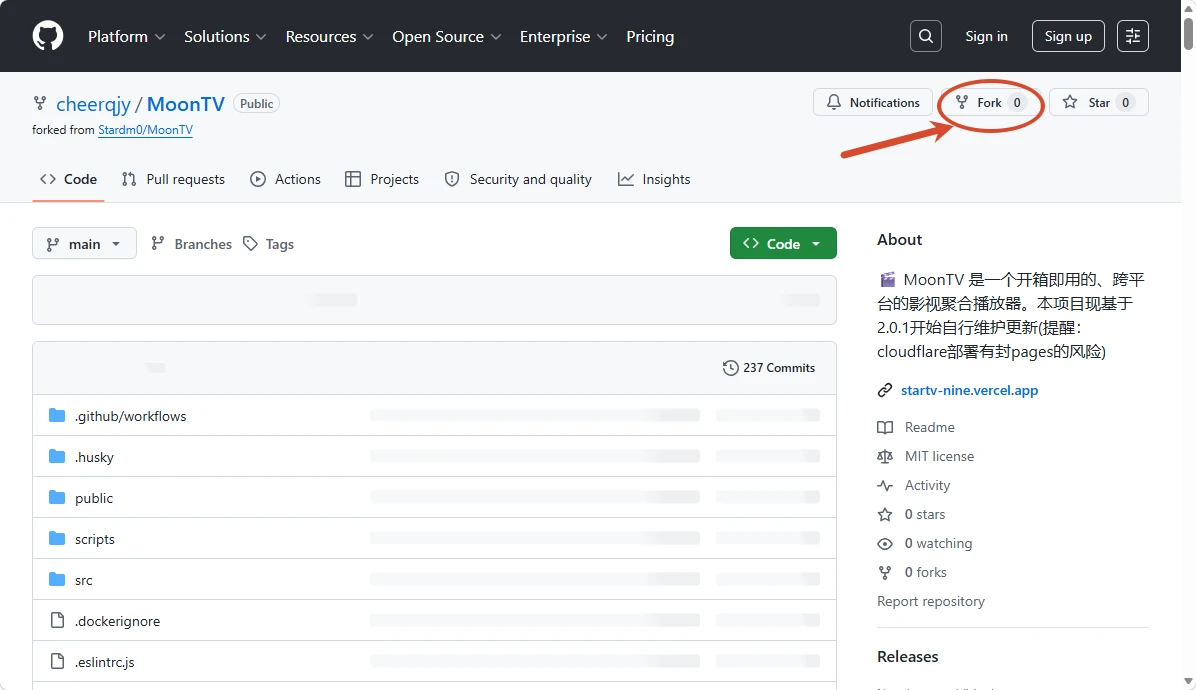This screenshot has height=690, width=1196.
Task: Open the green Code dropdown button
Action: (x=783, y=243)
